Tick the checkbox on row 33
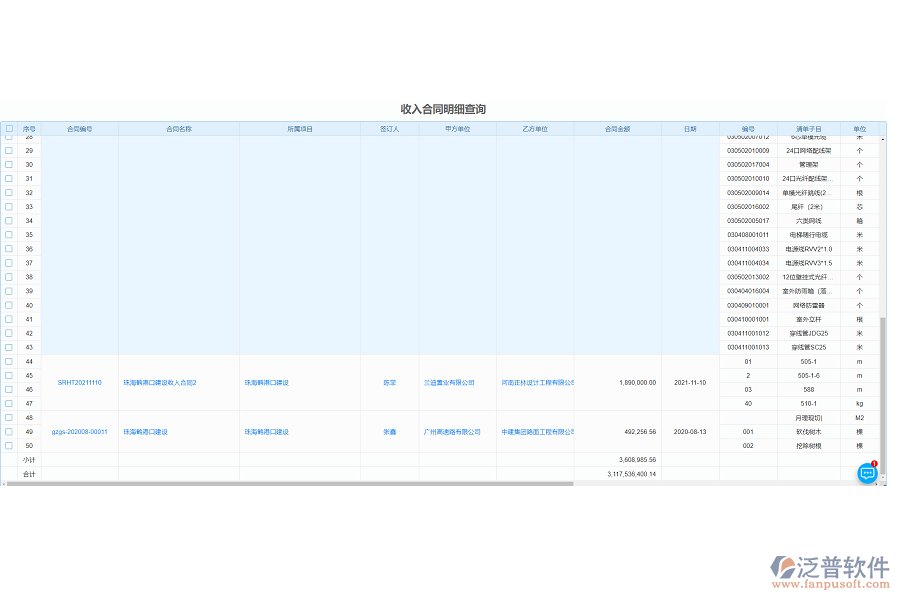 coord(9,207)
